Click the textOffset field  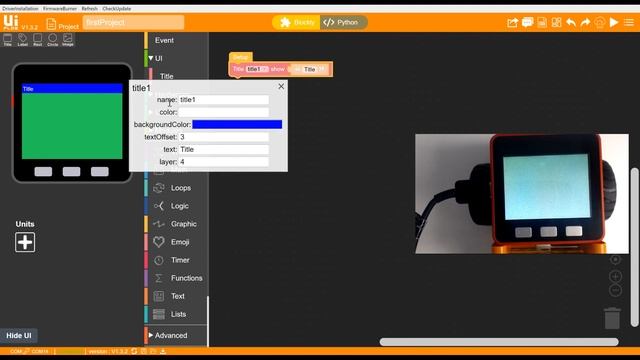pos(224,137)
